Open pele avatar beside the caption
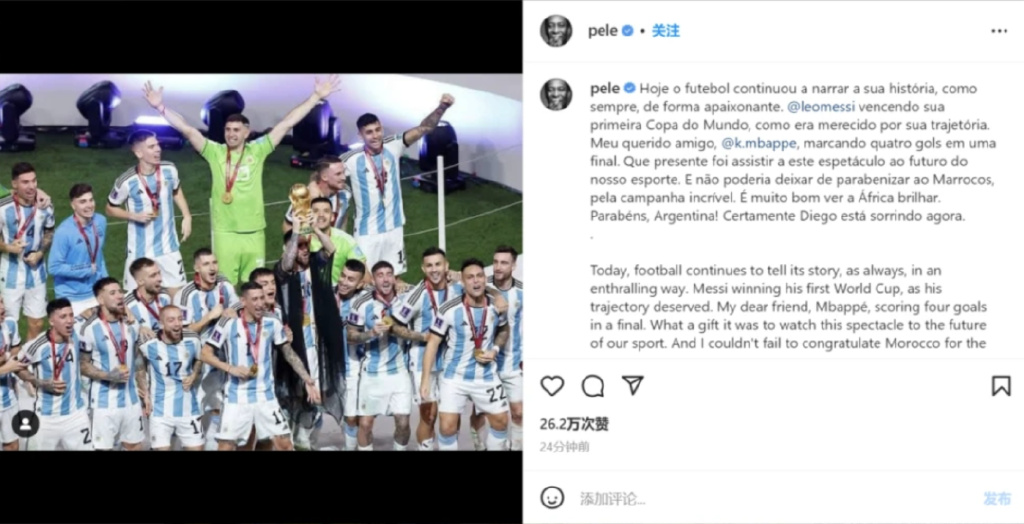Viewport: 1024px width, 524px height. [556, 95]
